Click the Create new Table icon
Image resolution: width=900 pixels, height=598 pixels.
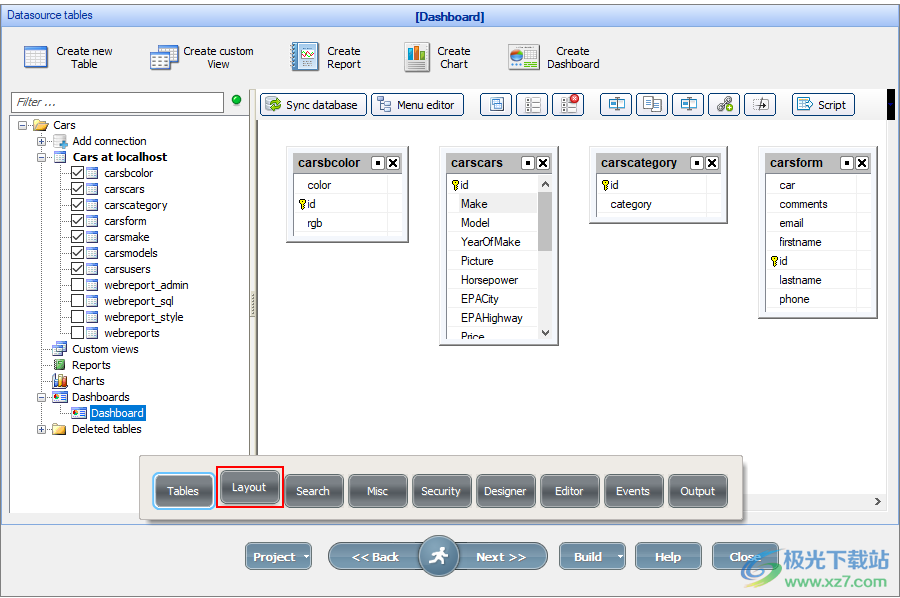36,57
